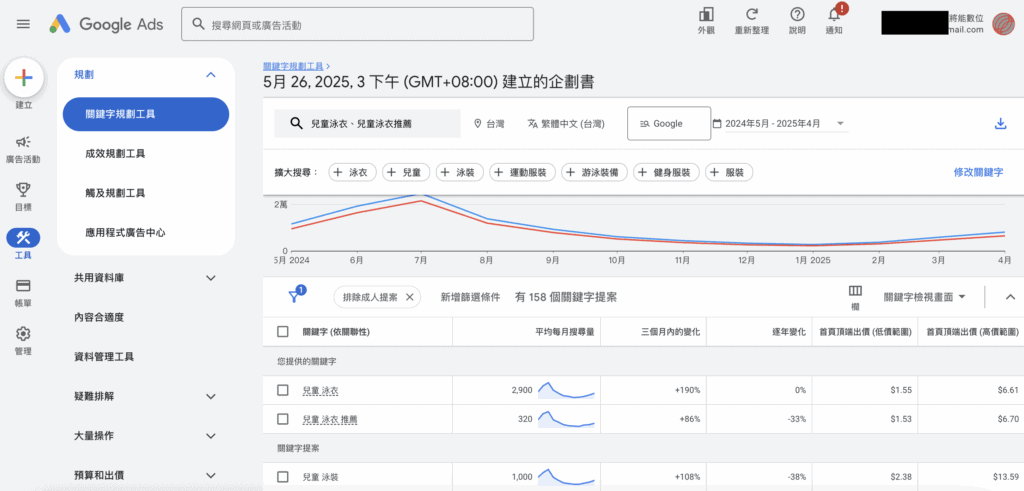Click the top search field

click(x=357, y=24)
